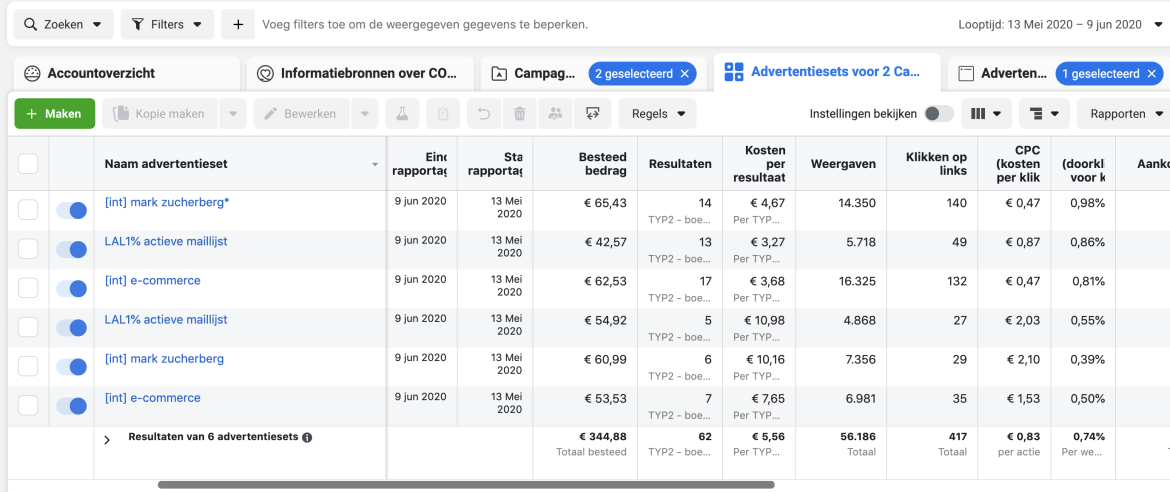Click the audience people icon in toolbar
The image size is (1170, 492).
pyautogui.click(x=555, y=113)
